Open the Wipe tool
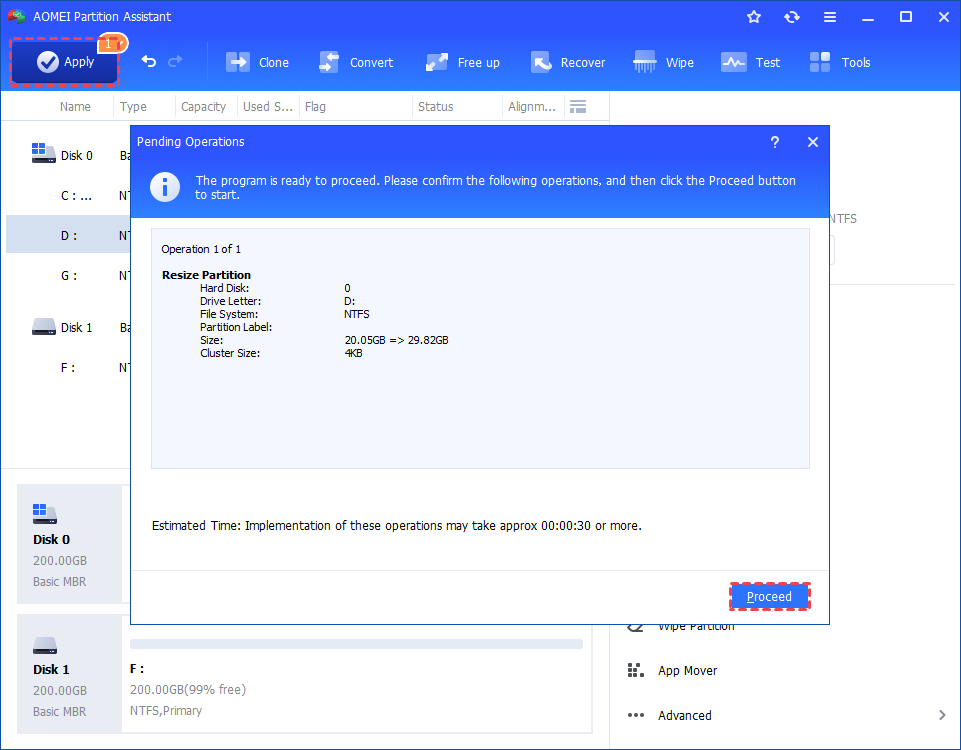 [x=663, y=62]
